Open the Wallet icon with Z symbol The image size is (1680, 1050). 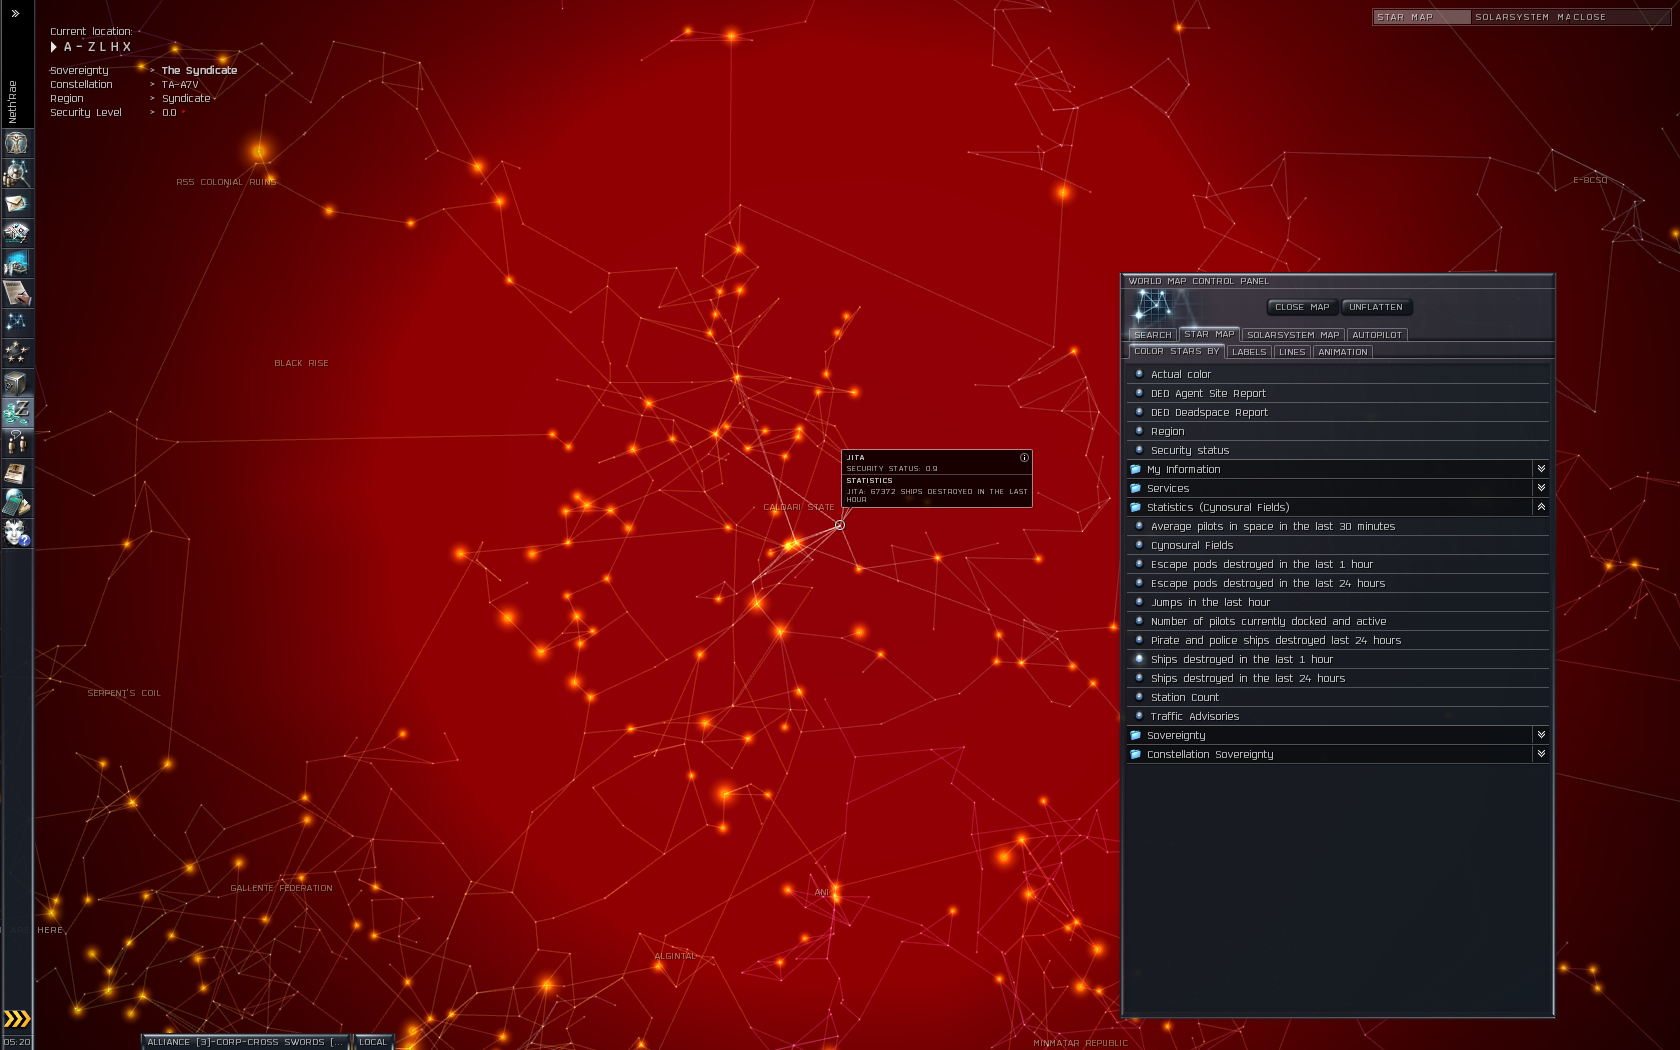[x=16, y=412]
